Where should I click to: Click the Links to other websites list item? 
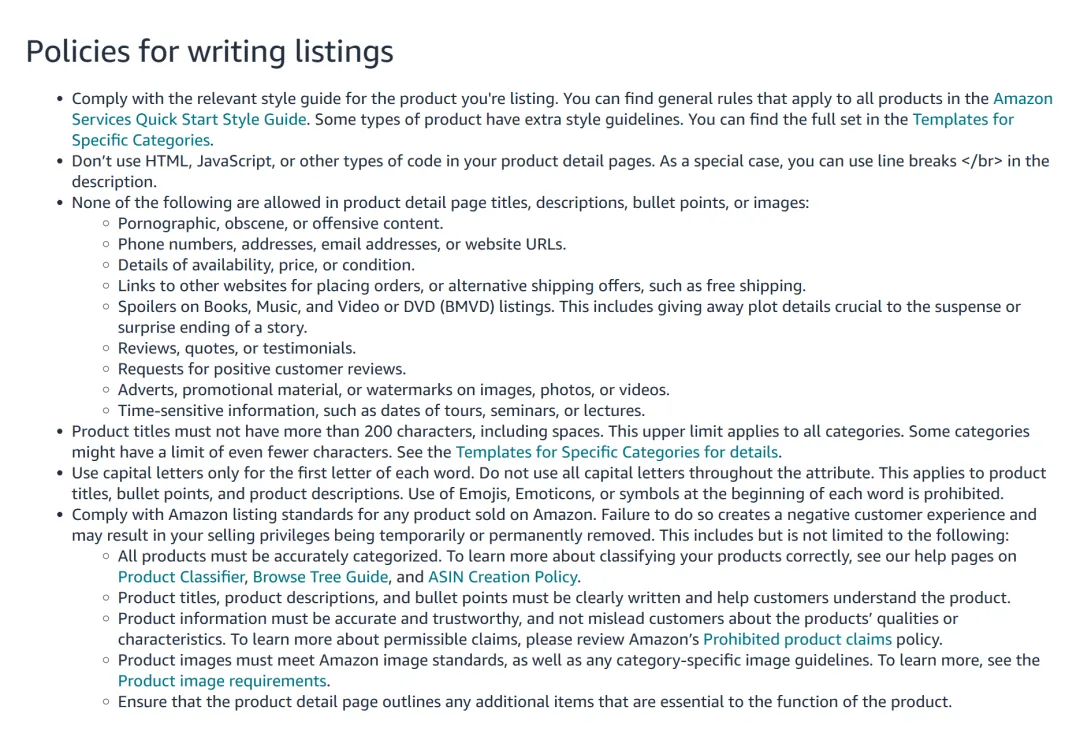(461, 285)
